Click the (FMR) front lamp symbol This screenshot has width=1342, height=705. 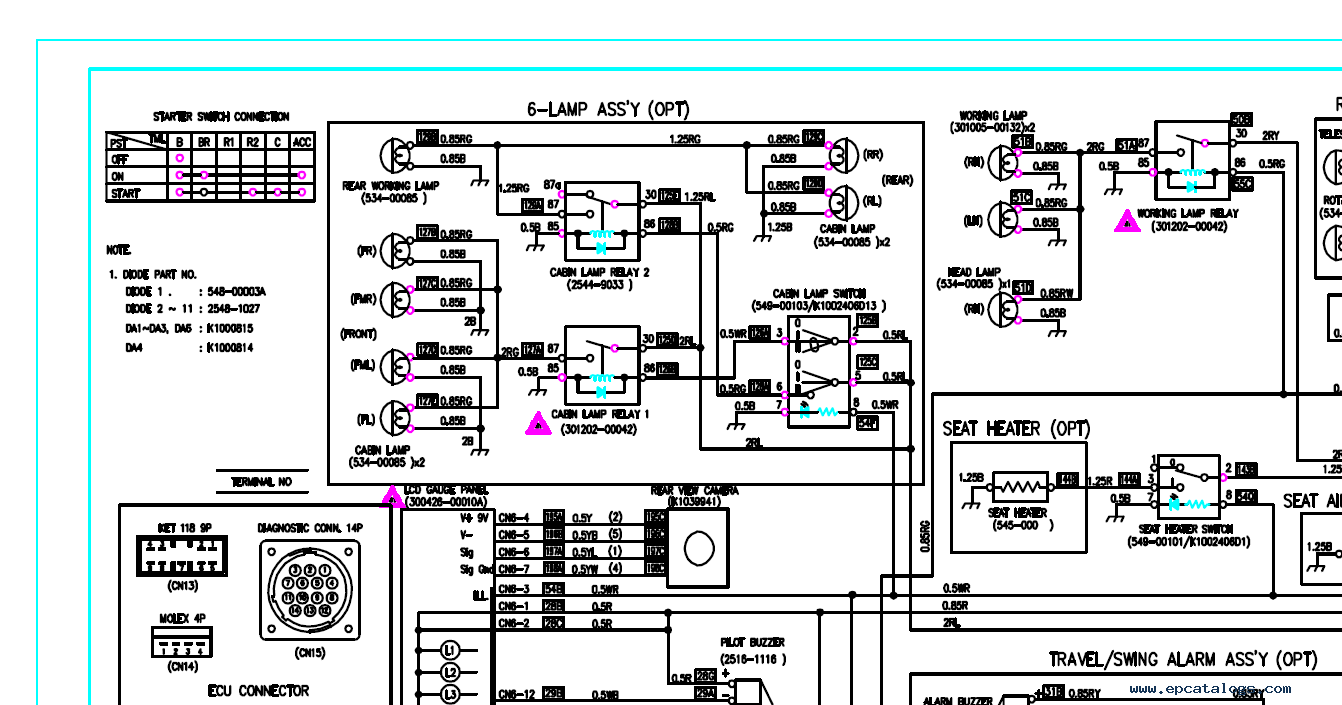(398, 298)
